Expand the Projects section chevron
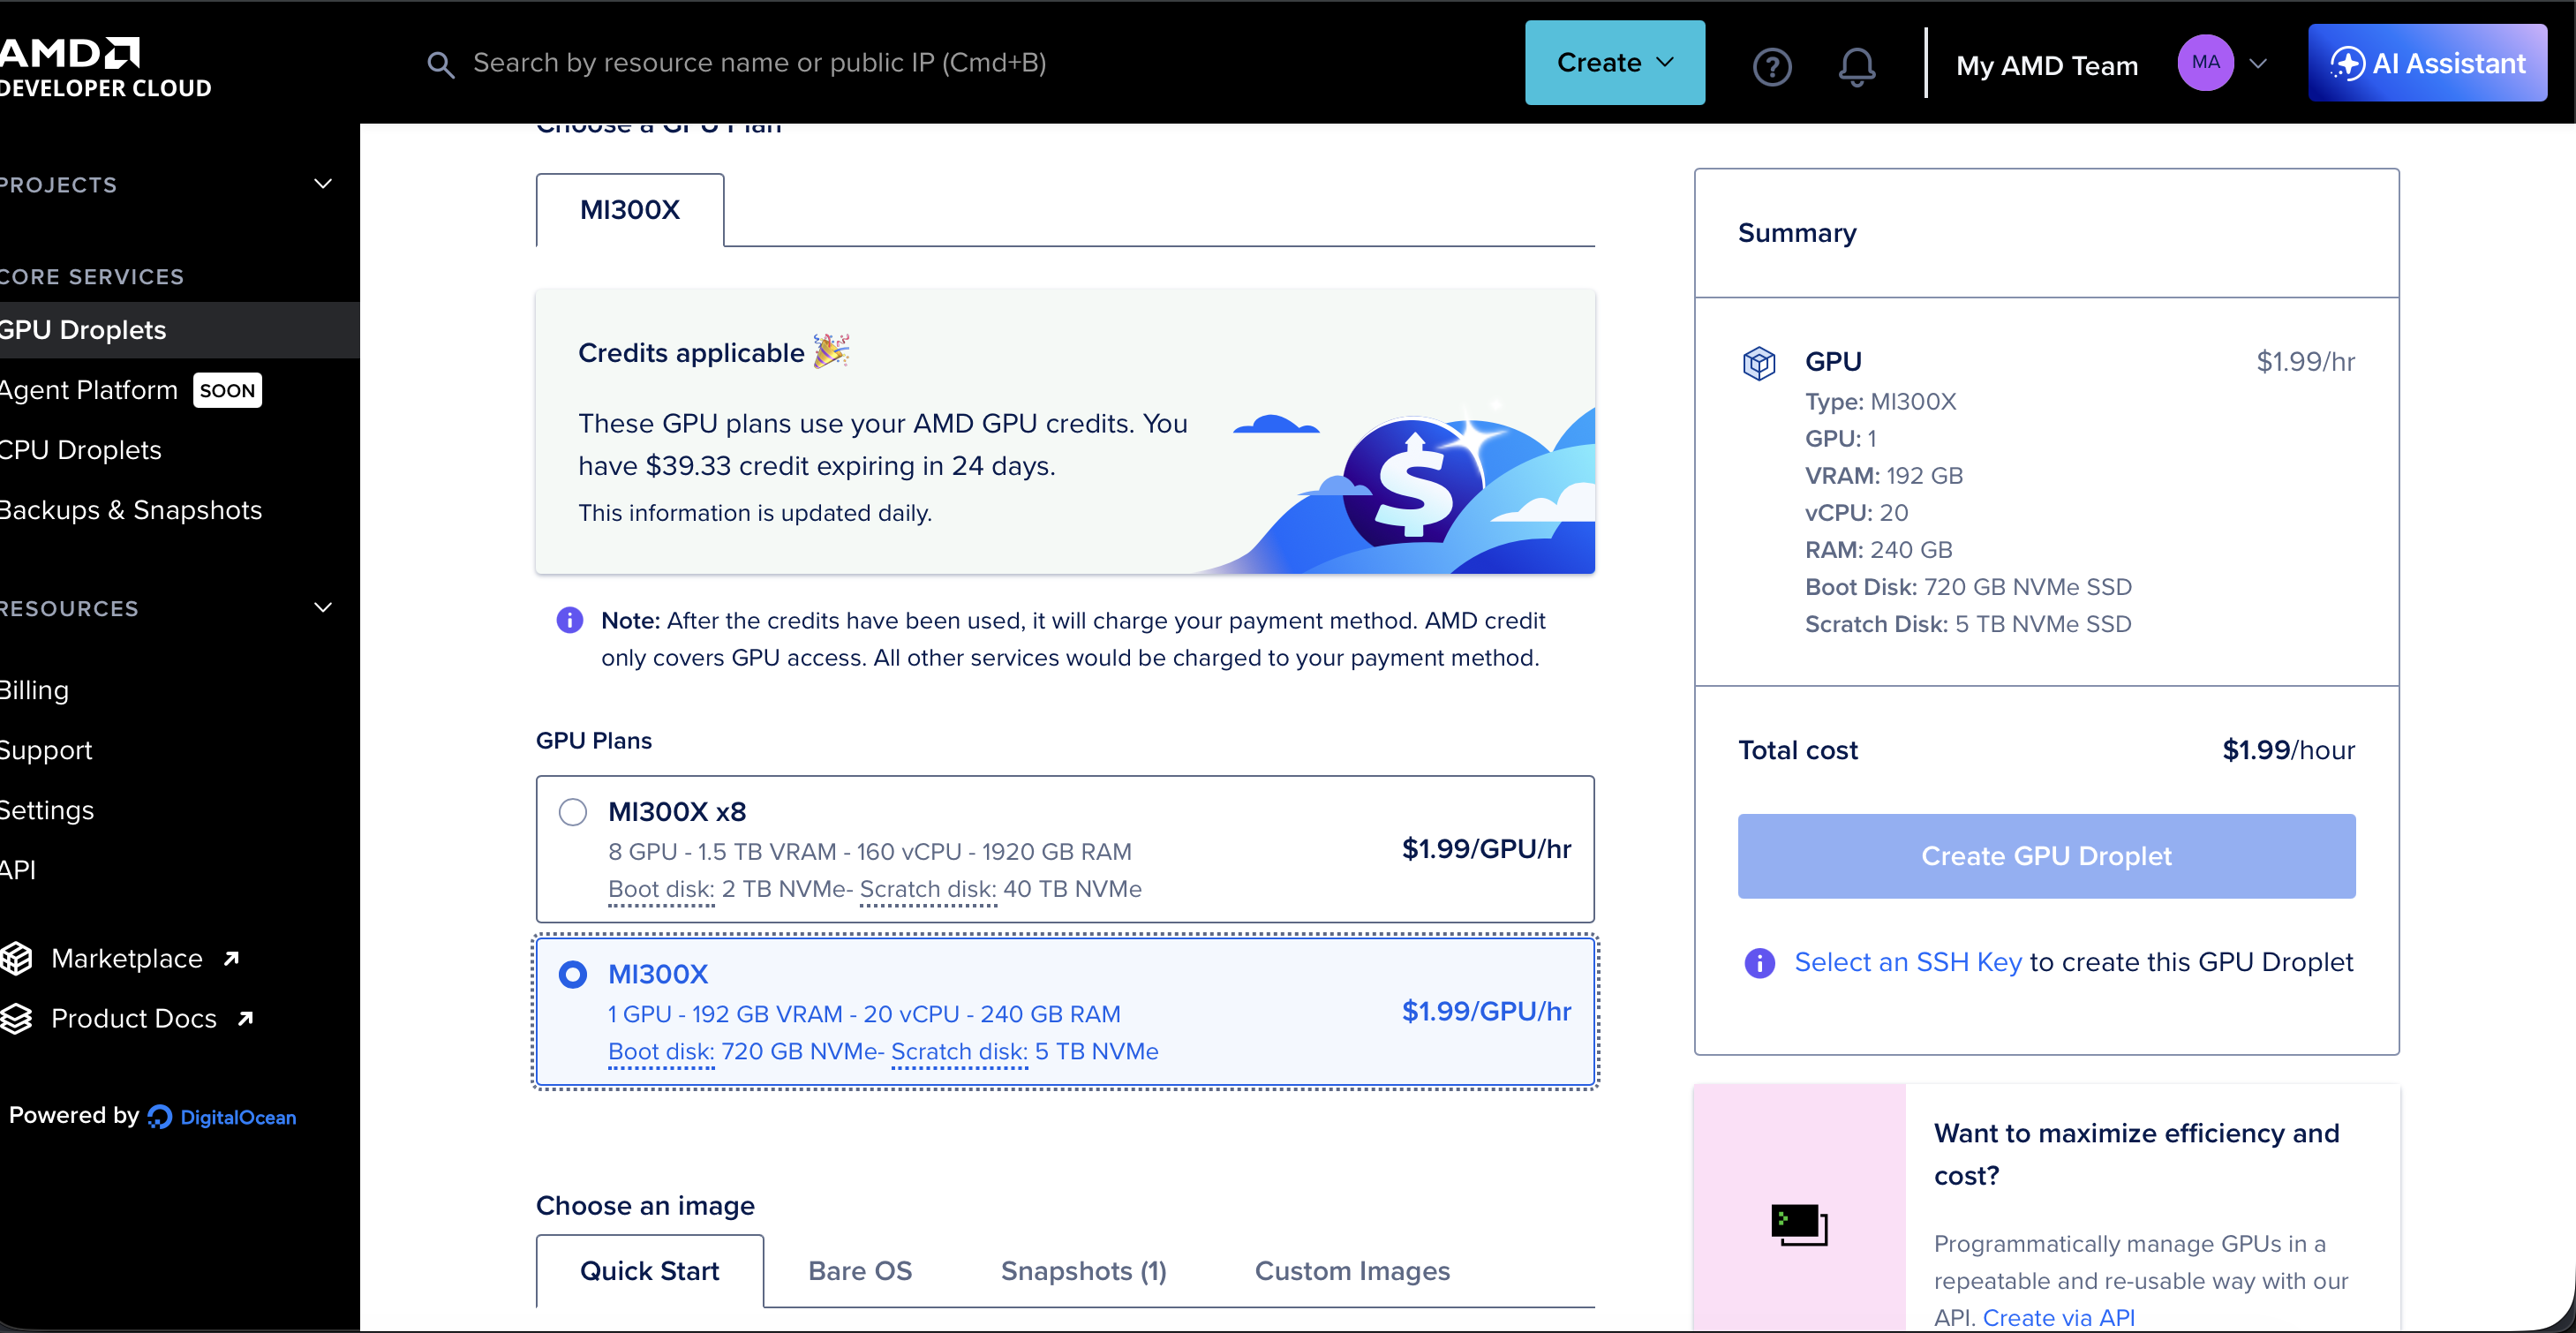The image size is (2576, 1333). click(x=323, y=184)
